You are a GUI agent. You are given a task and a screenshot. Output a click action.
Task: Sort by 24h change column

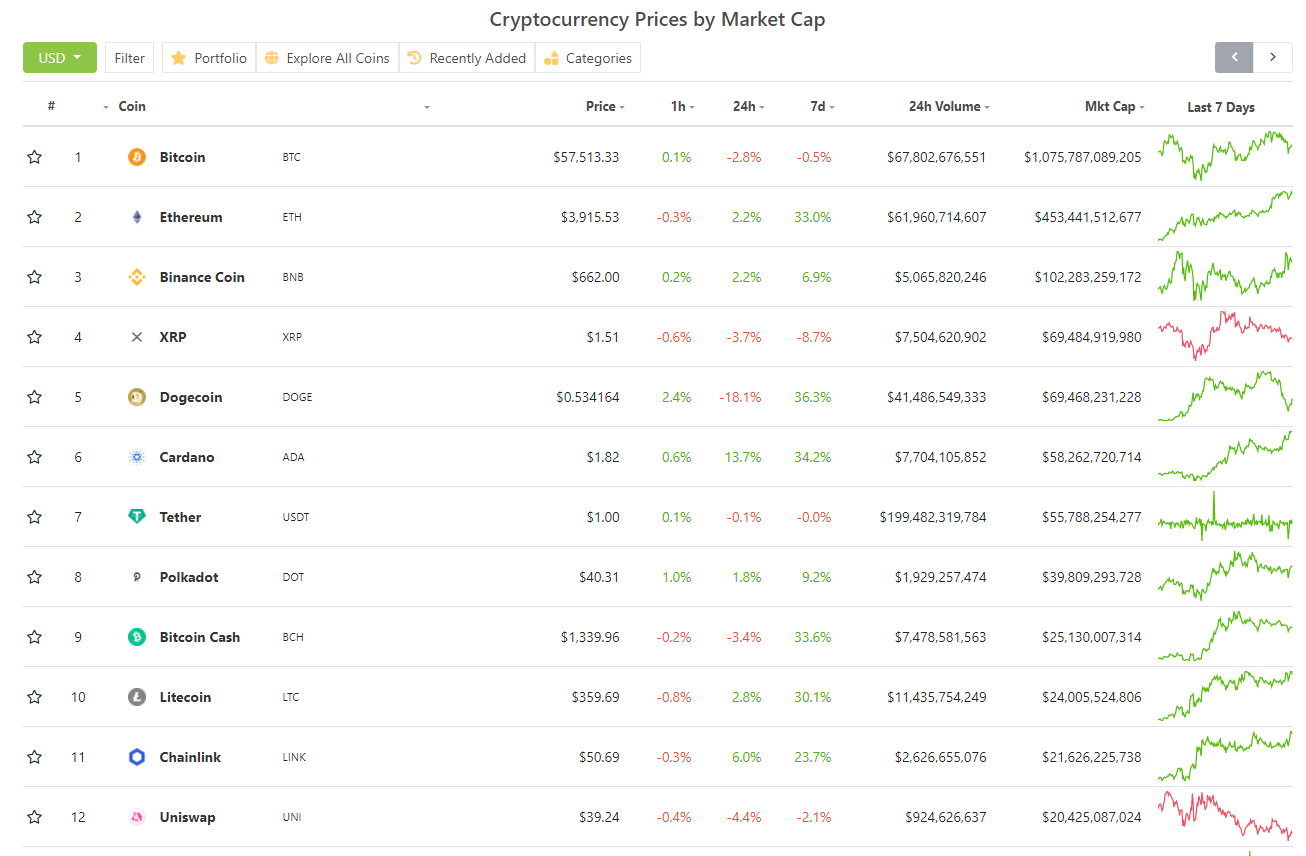click(748, 106)
